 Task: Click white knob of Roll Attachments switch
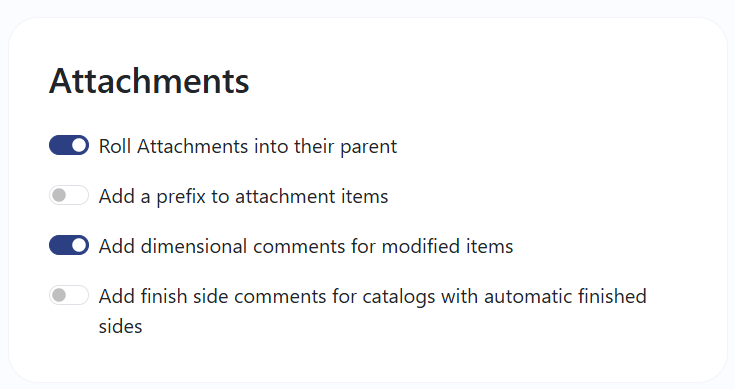point(79,145)
